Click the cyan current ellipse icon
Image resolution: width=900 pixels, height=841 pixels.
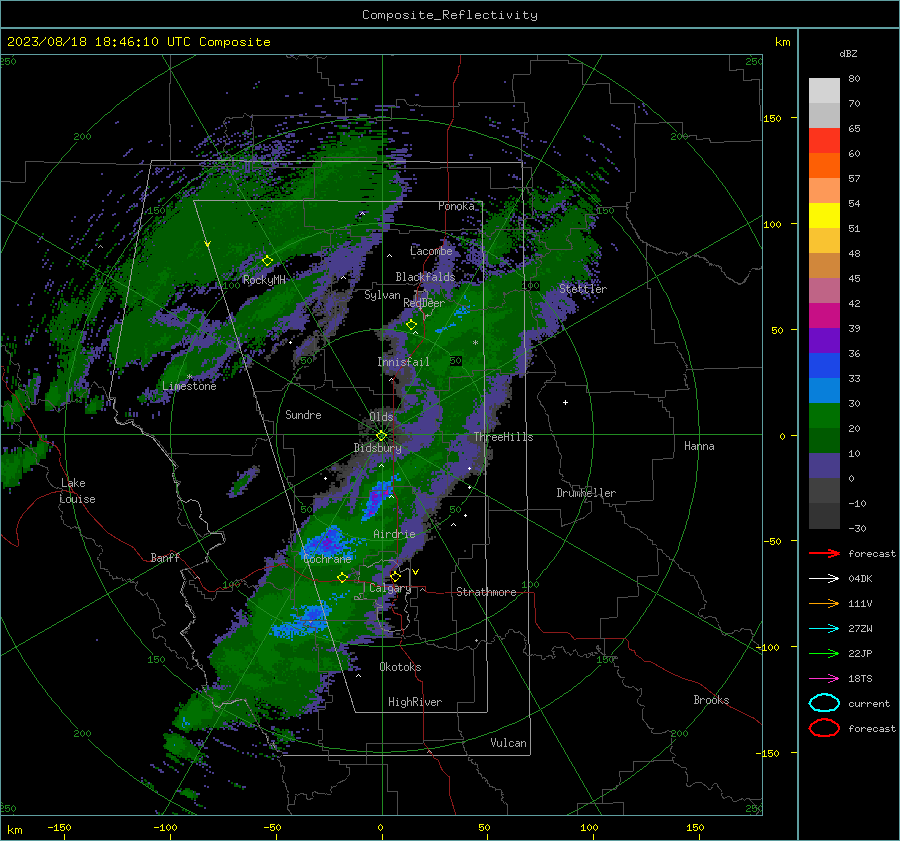click(x=824, y=703)
